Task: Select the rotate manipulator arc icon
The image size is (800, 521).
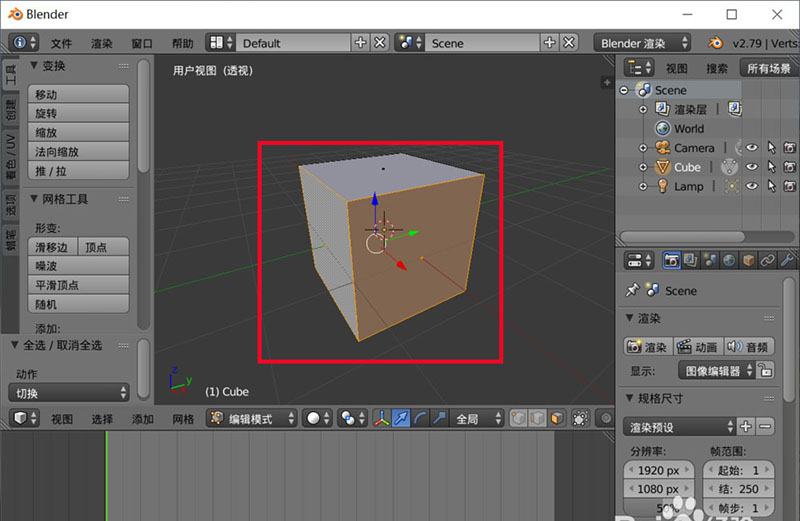Action: 420,419
